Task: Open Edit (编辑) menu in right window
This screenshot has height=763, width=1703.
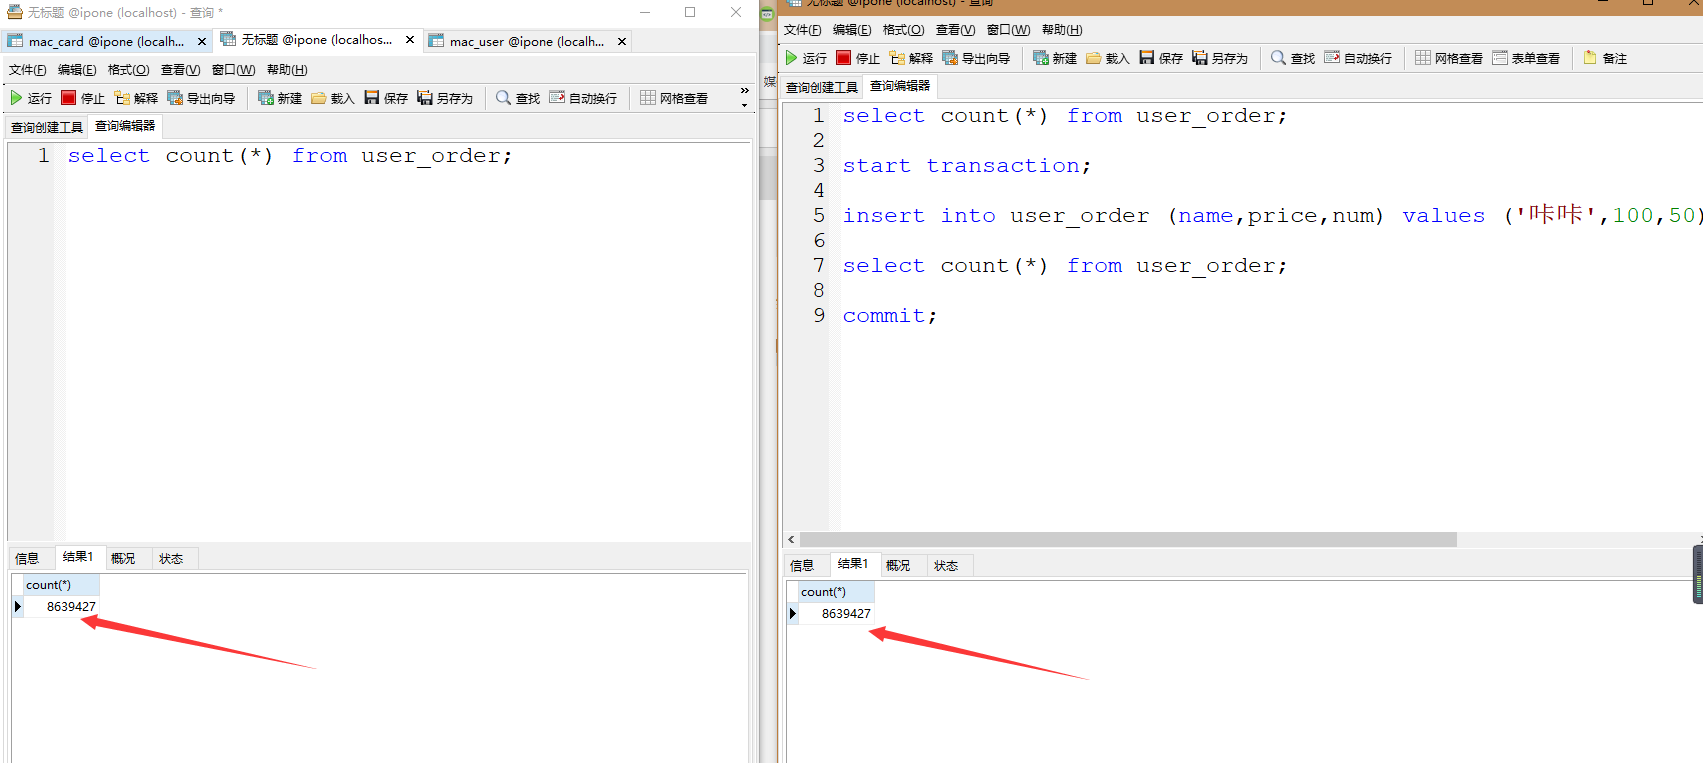Action: [x=852, y=30]
